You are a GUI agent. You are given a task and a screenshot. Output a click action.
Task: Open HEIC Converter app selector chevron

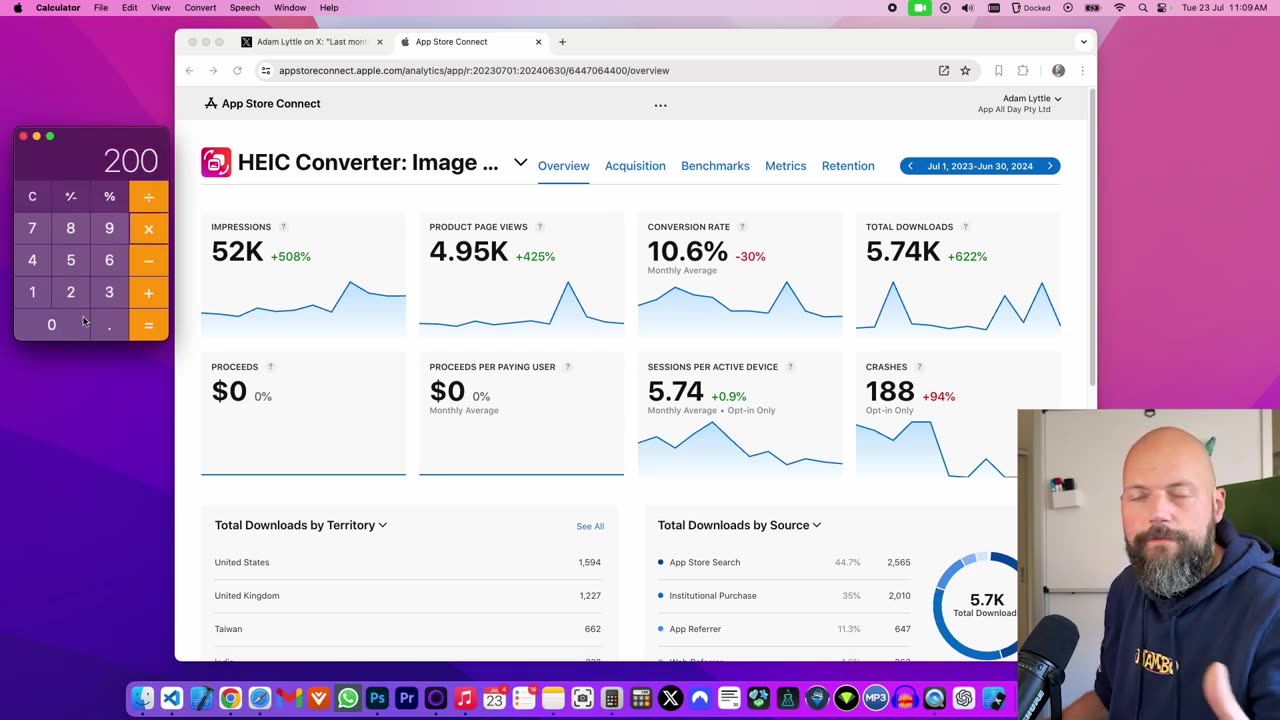point(520,163)
